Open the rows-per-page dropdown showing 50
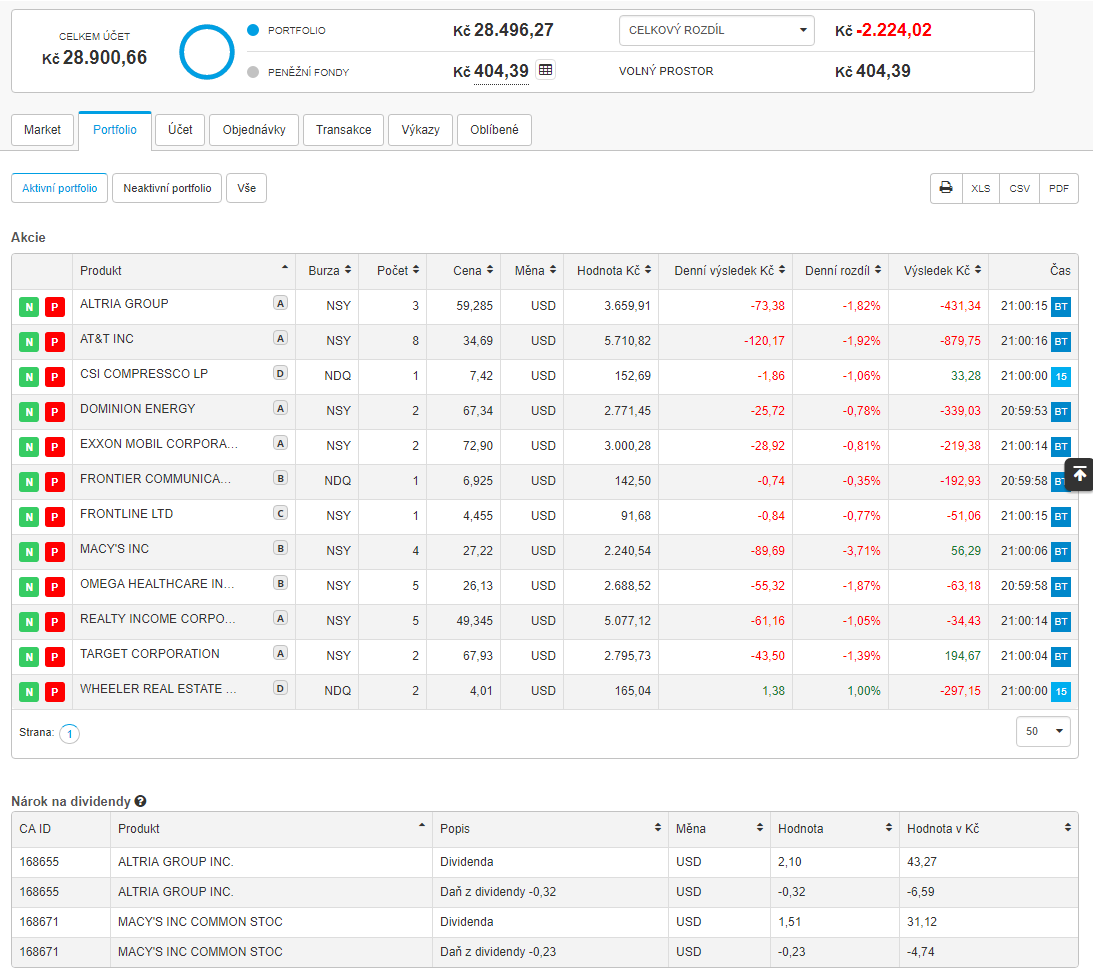1093x978 pixels. (1043, 731)
